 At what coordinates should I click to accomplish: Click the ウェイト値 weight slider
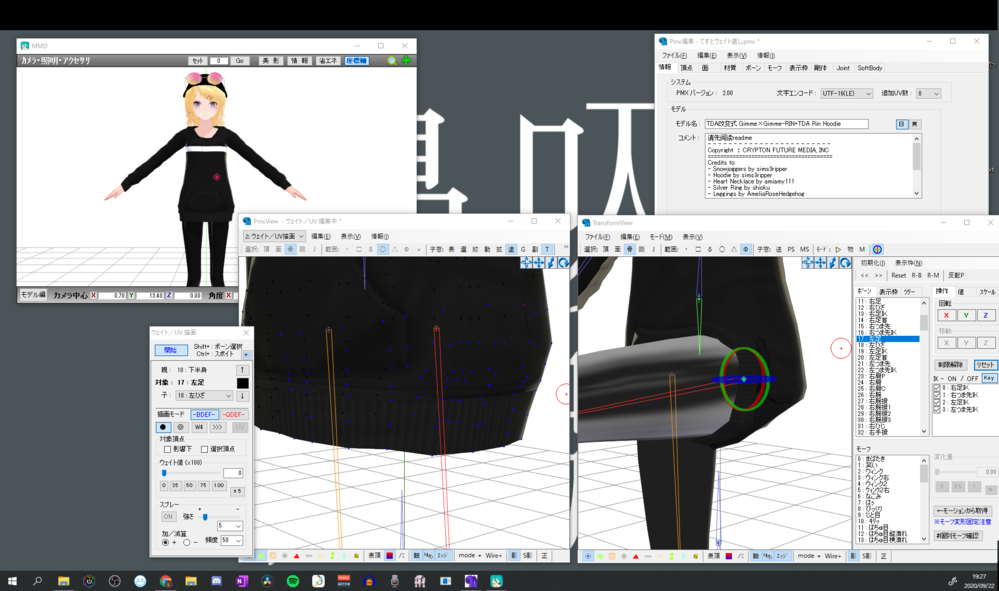click(x=189, y=473)
